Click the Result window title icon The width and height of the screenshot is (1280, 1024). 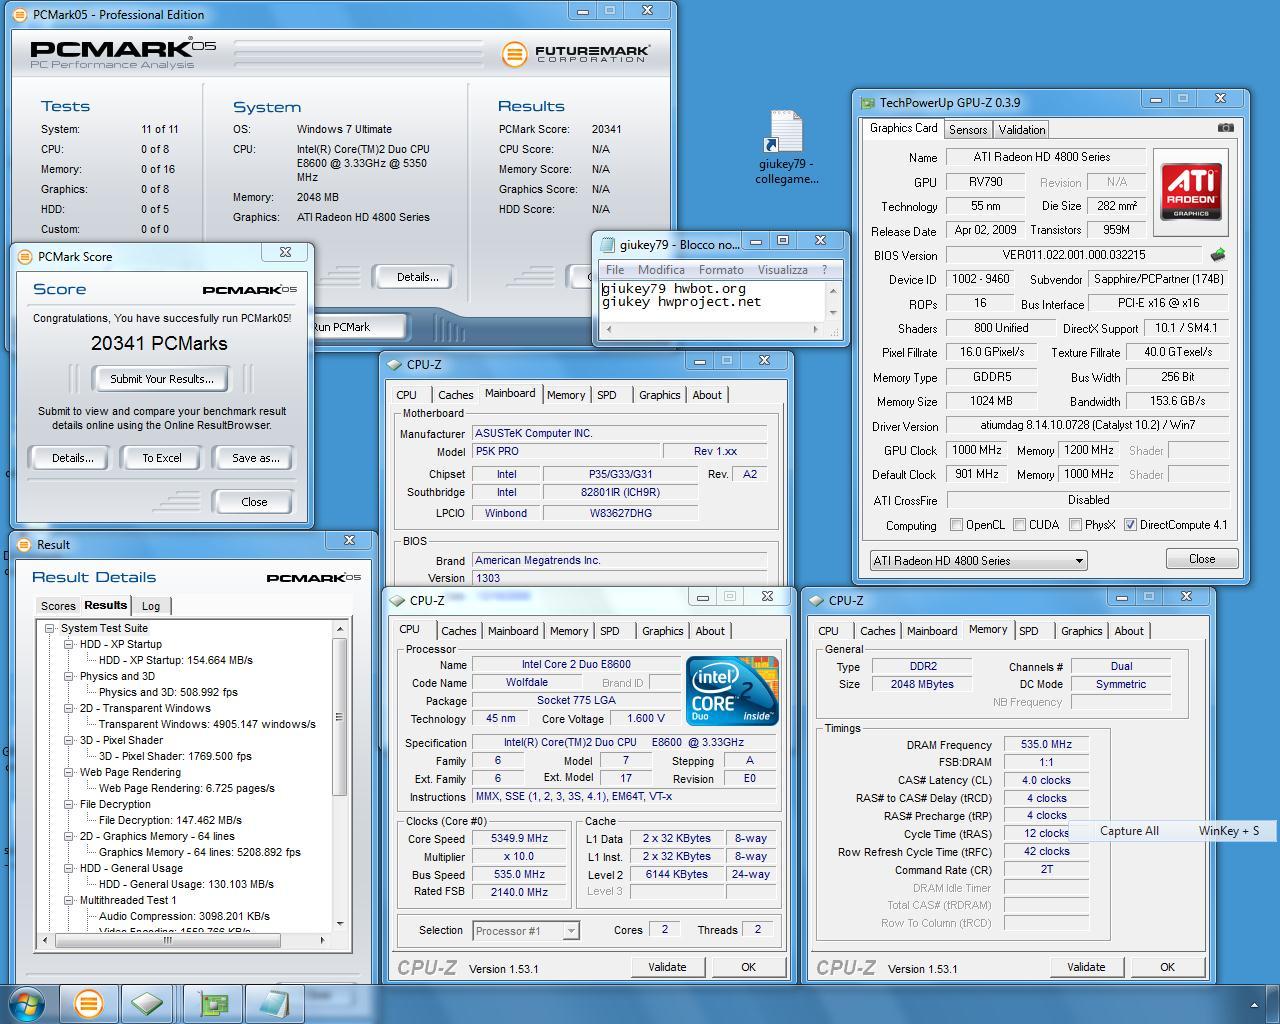[24, 544]
